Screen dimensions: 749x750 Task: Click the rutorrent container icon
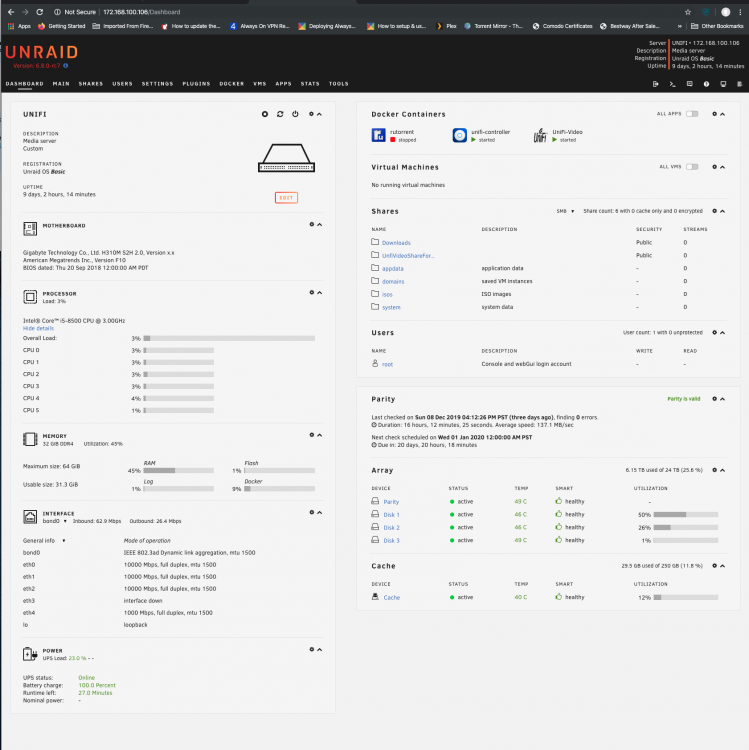coord(378,135)
